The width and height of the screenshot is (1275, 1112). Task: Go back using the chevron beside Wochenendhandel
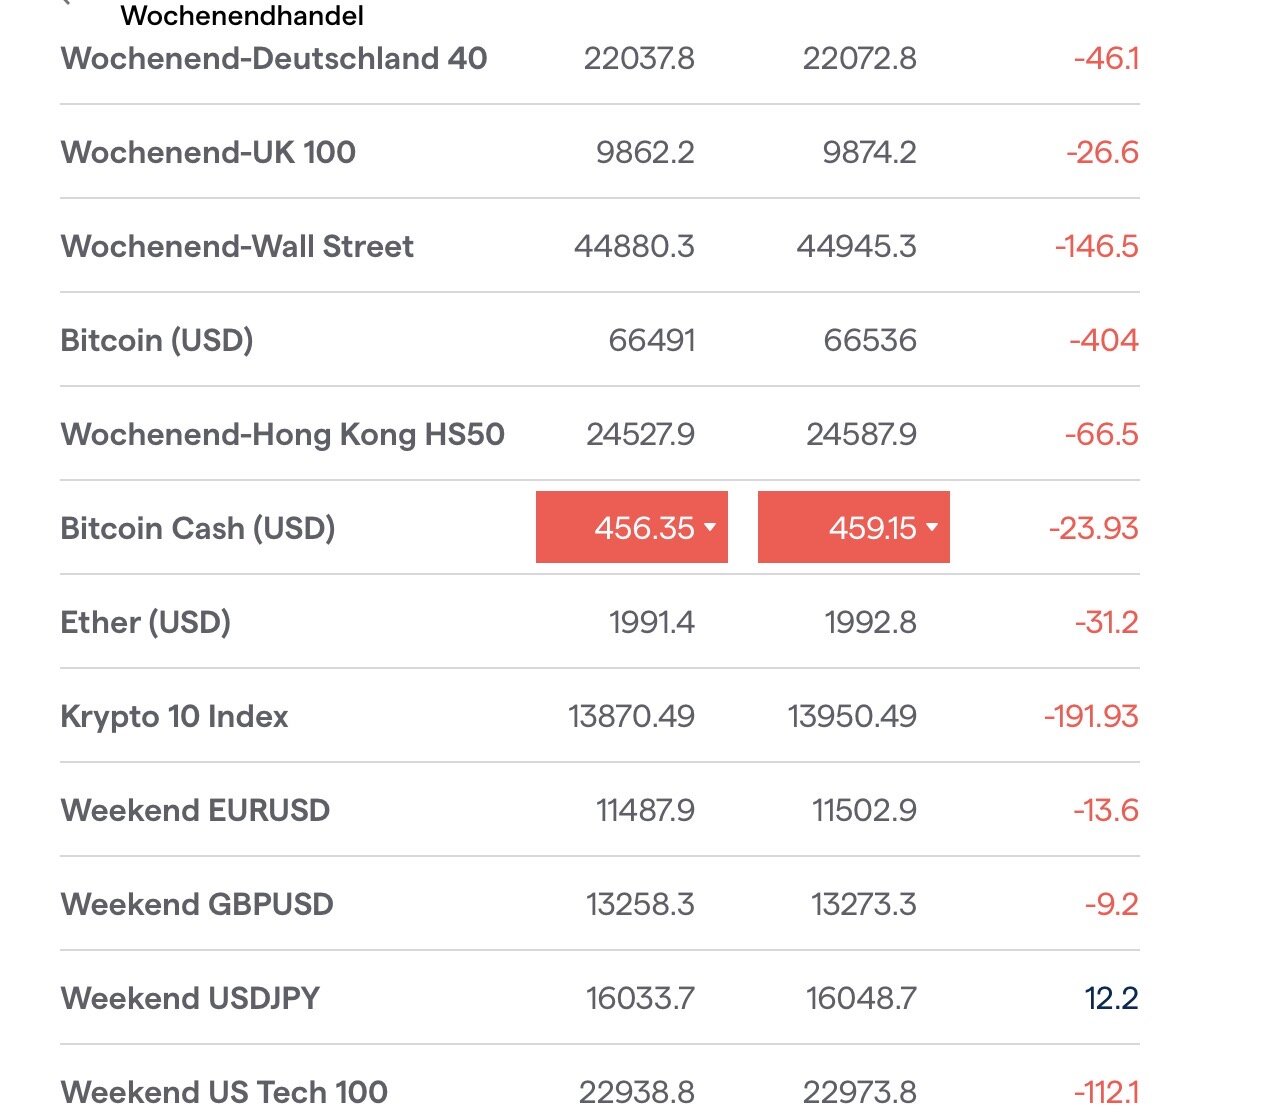67,3
